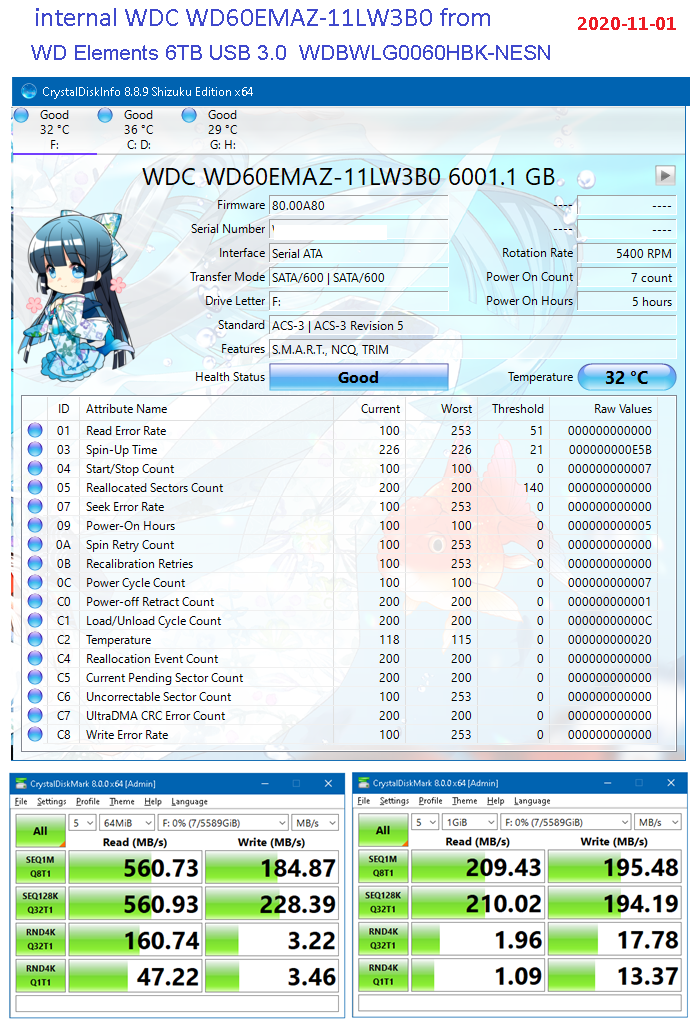Image resolution: width=692 pixels, height=1021 pixels.
Task: Open drive selector dropdown in 1GiB window
Action: [x=565, y=822]
